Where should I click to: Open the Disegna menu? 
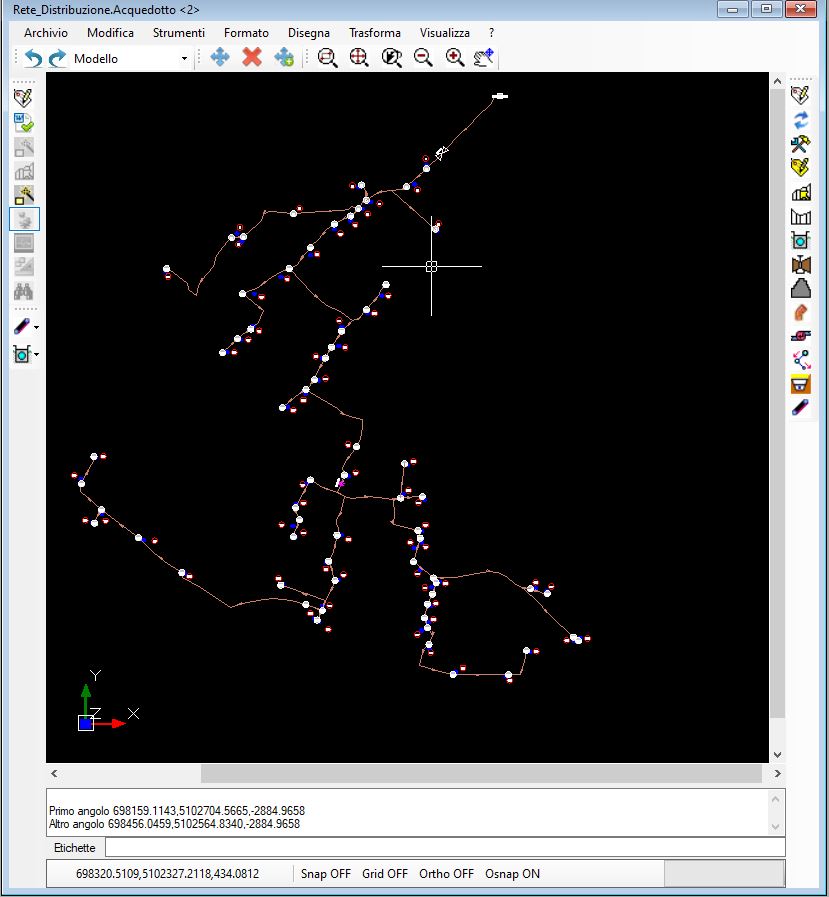point(308,33)
